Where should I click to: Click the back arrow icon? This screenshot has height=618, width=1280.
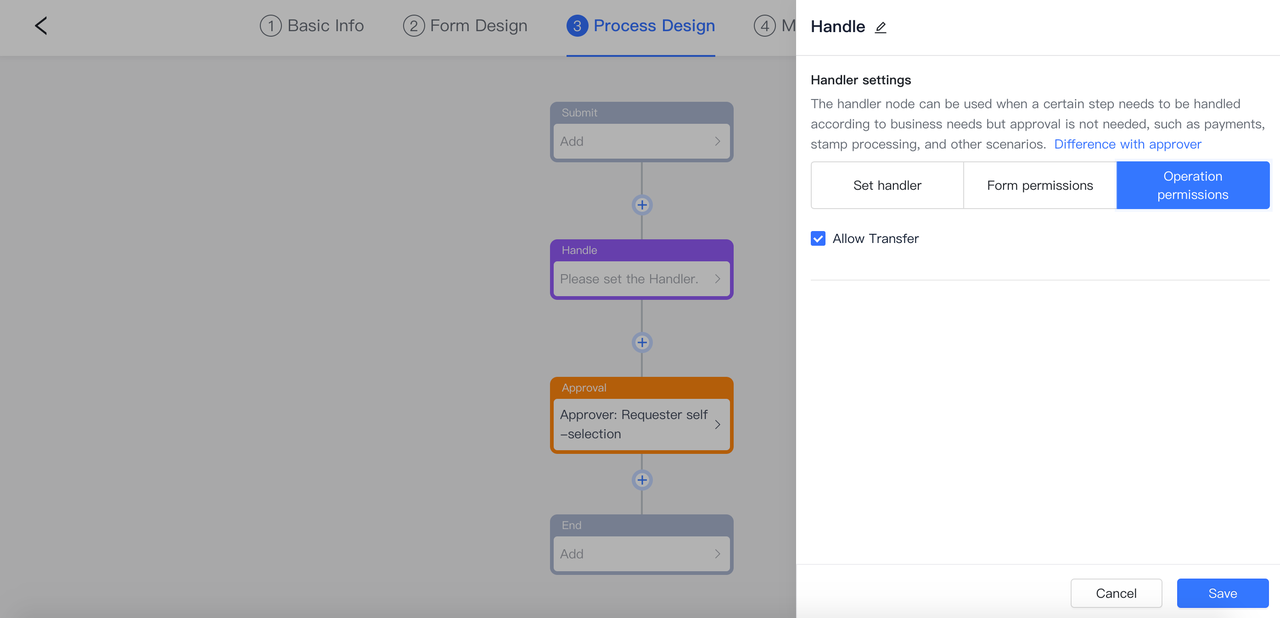(41, 26)
